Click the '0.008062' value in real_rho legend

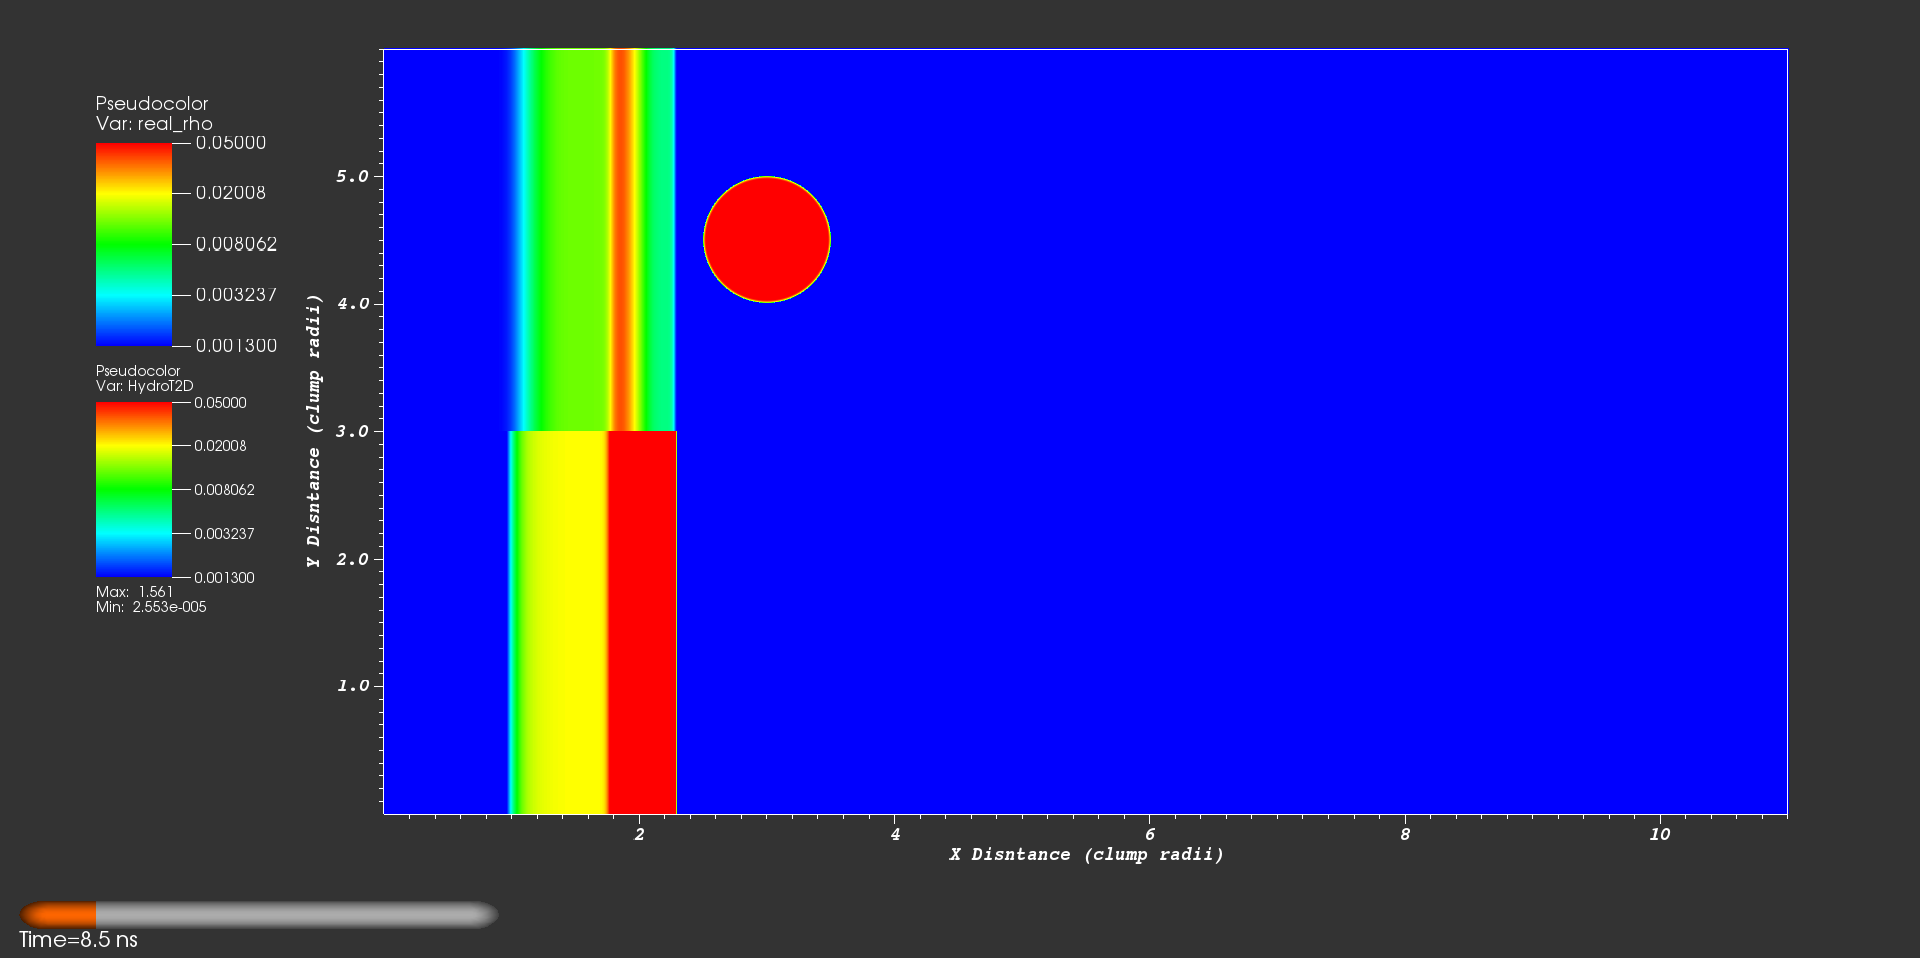(236, 244)
